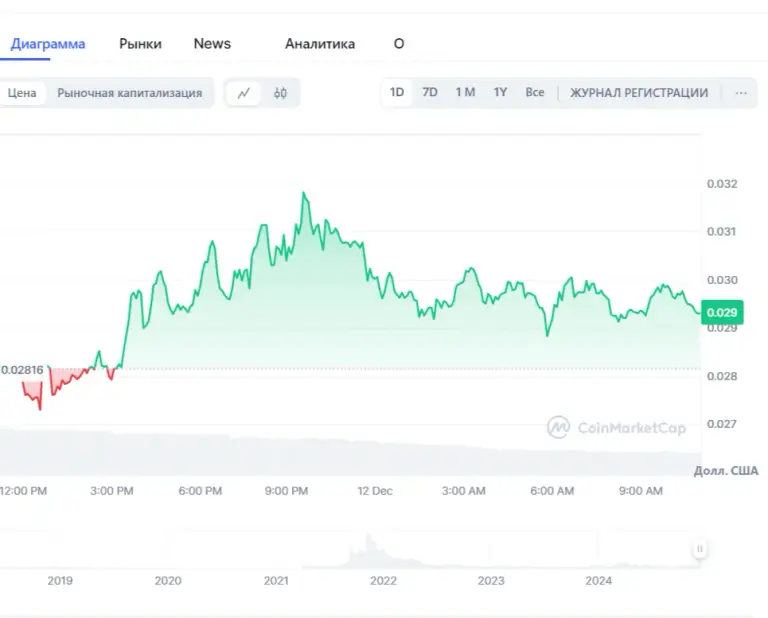Click 12 Dec on the time axis
Image resolution: width=768 pixels, height=618 pixels.
[x=375, y=491]
